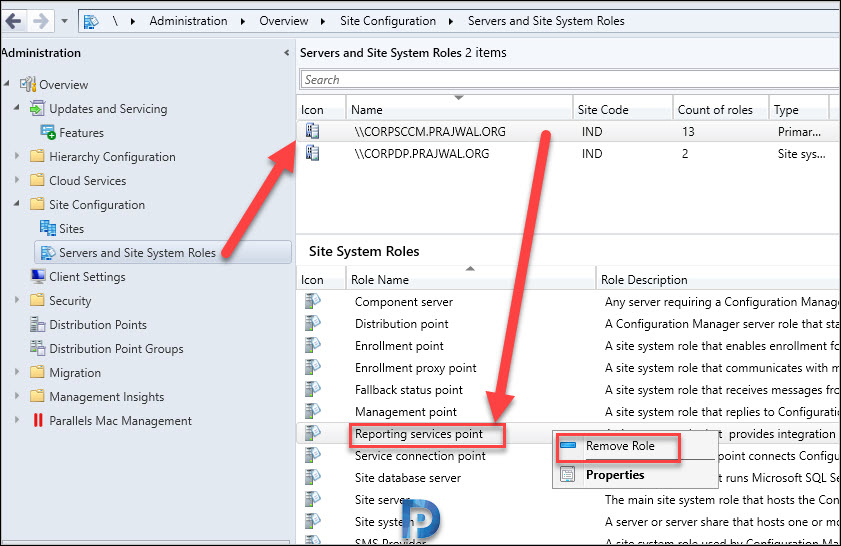This screenshot has width=841, height=546.
Task: Select the Distribution point role
Action: 402,324
